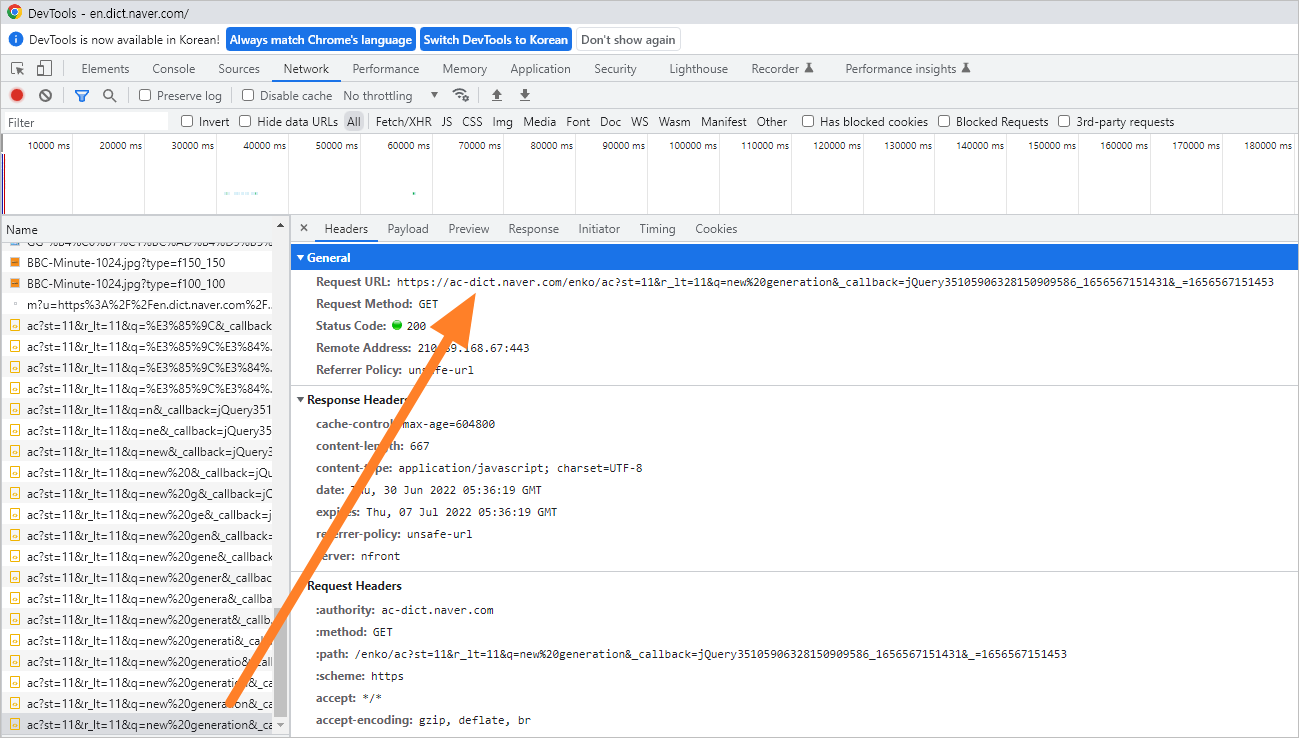The height and width of the screenshot is (738, 1299).
Task: Open the Performance tab
Action: pyautogui.click(x=386, y=69)
